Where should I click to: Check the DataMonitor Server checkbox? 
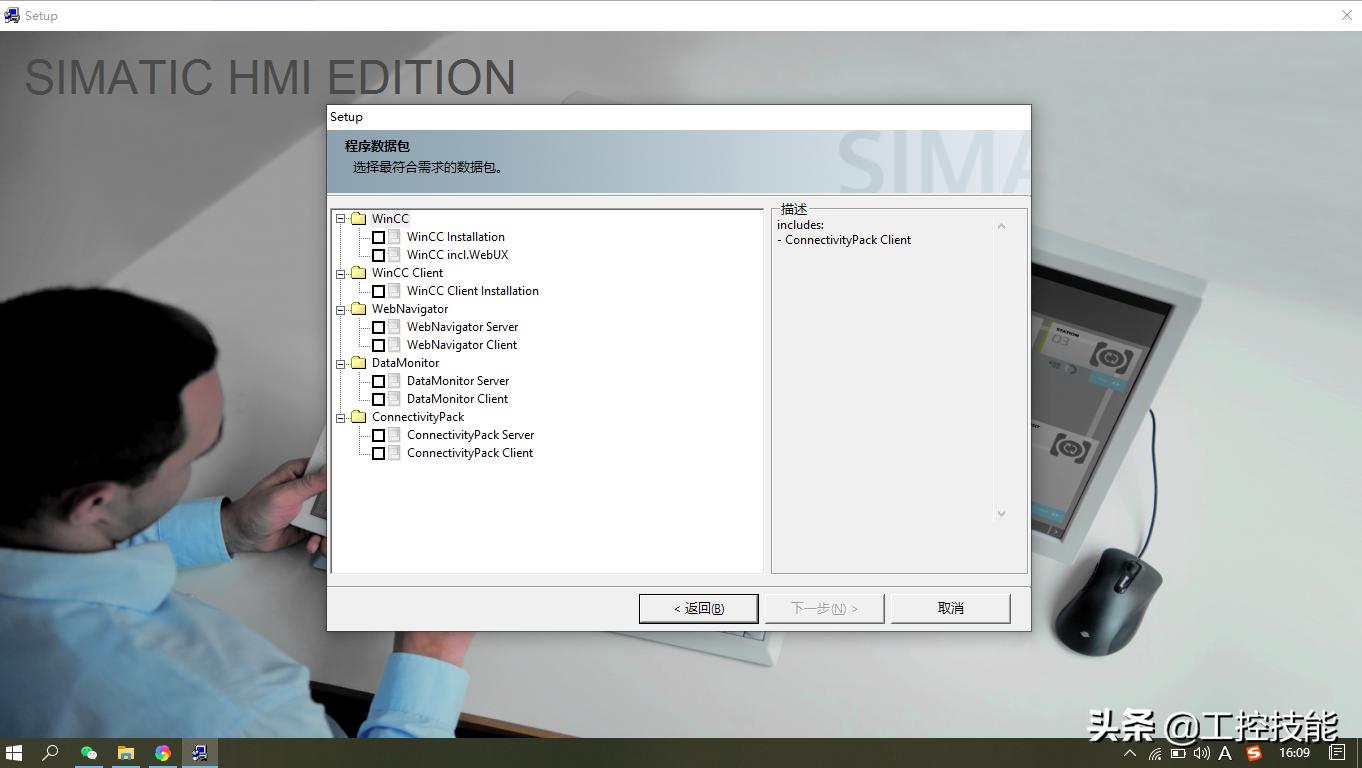pos(378,380)
